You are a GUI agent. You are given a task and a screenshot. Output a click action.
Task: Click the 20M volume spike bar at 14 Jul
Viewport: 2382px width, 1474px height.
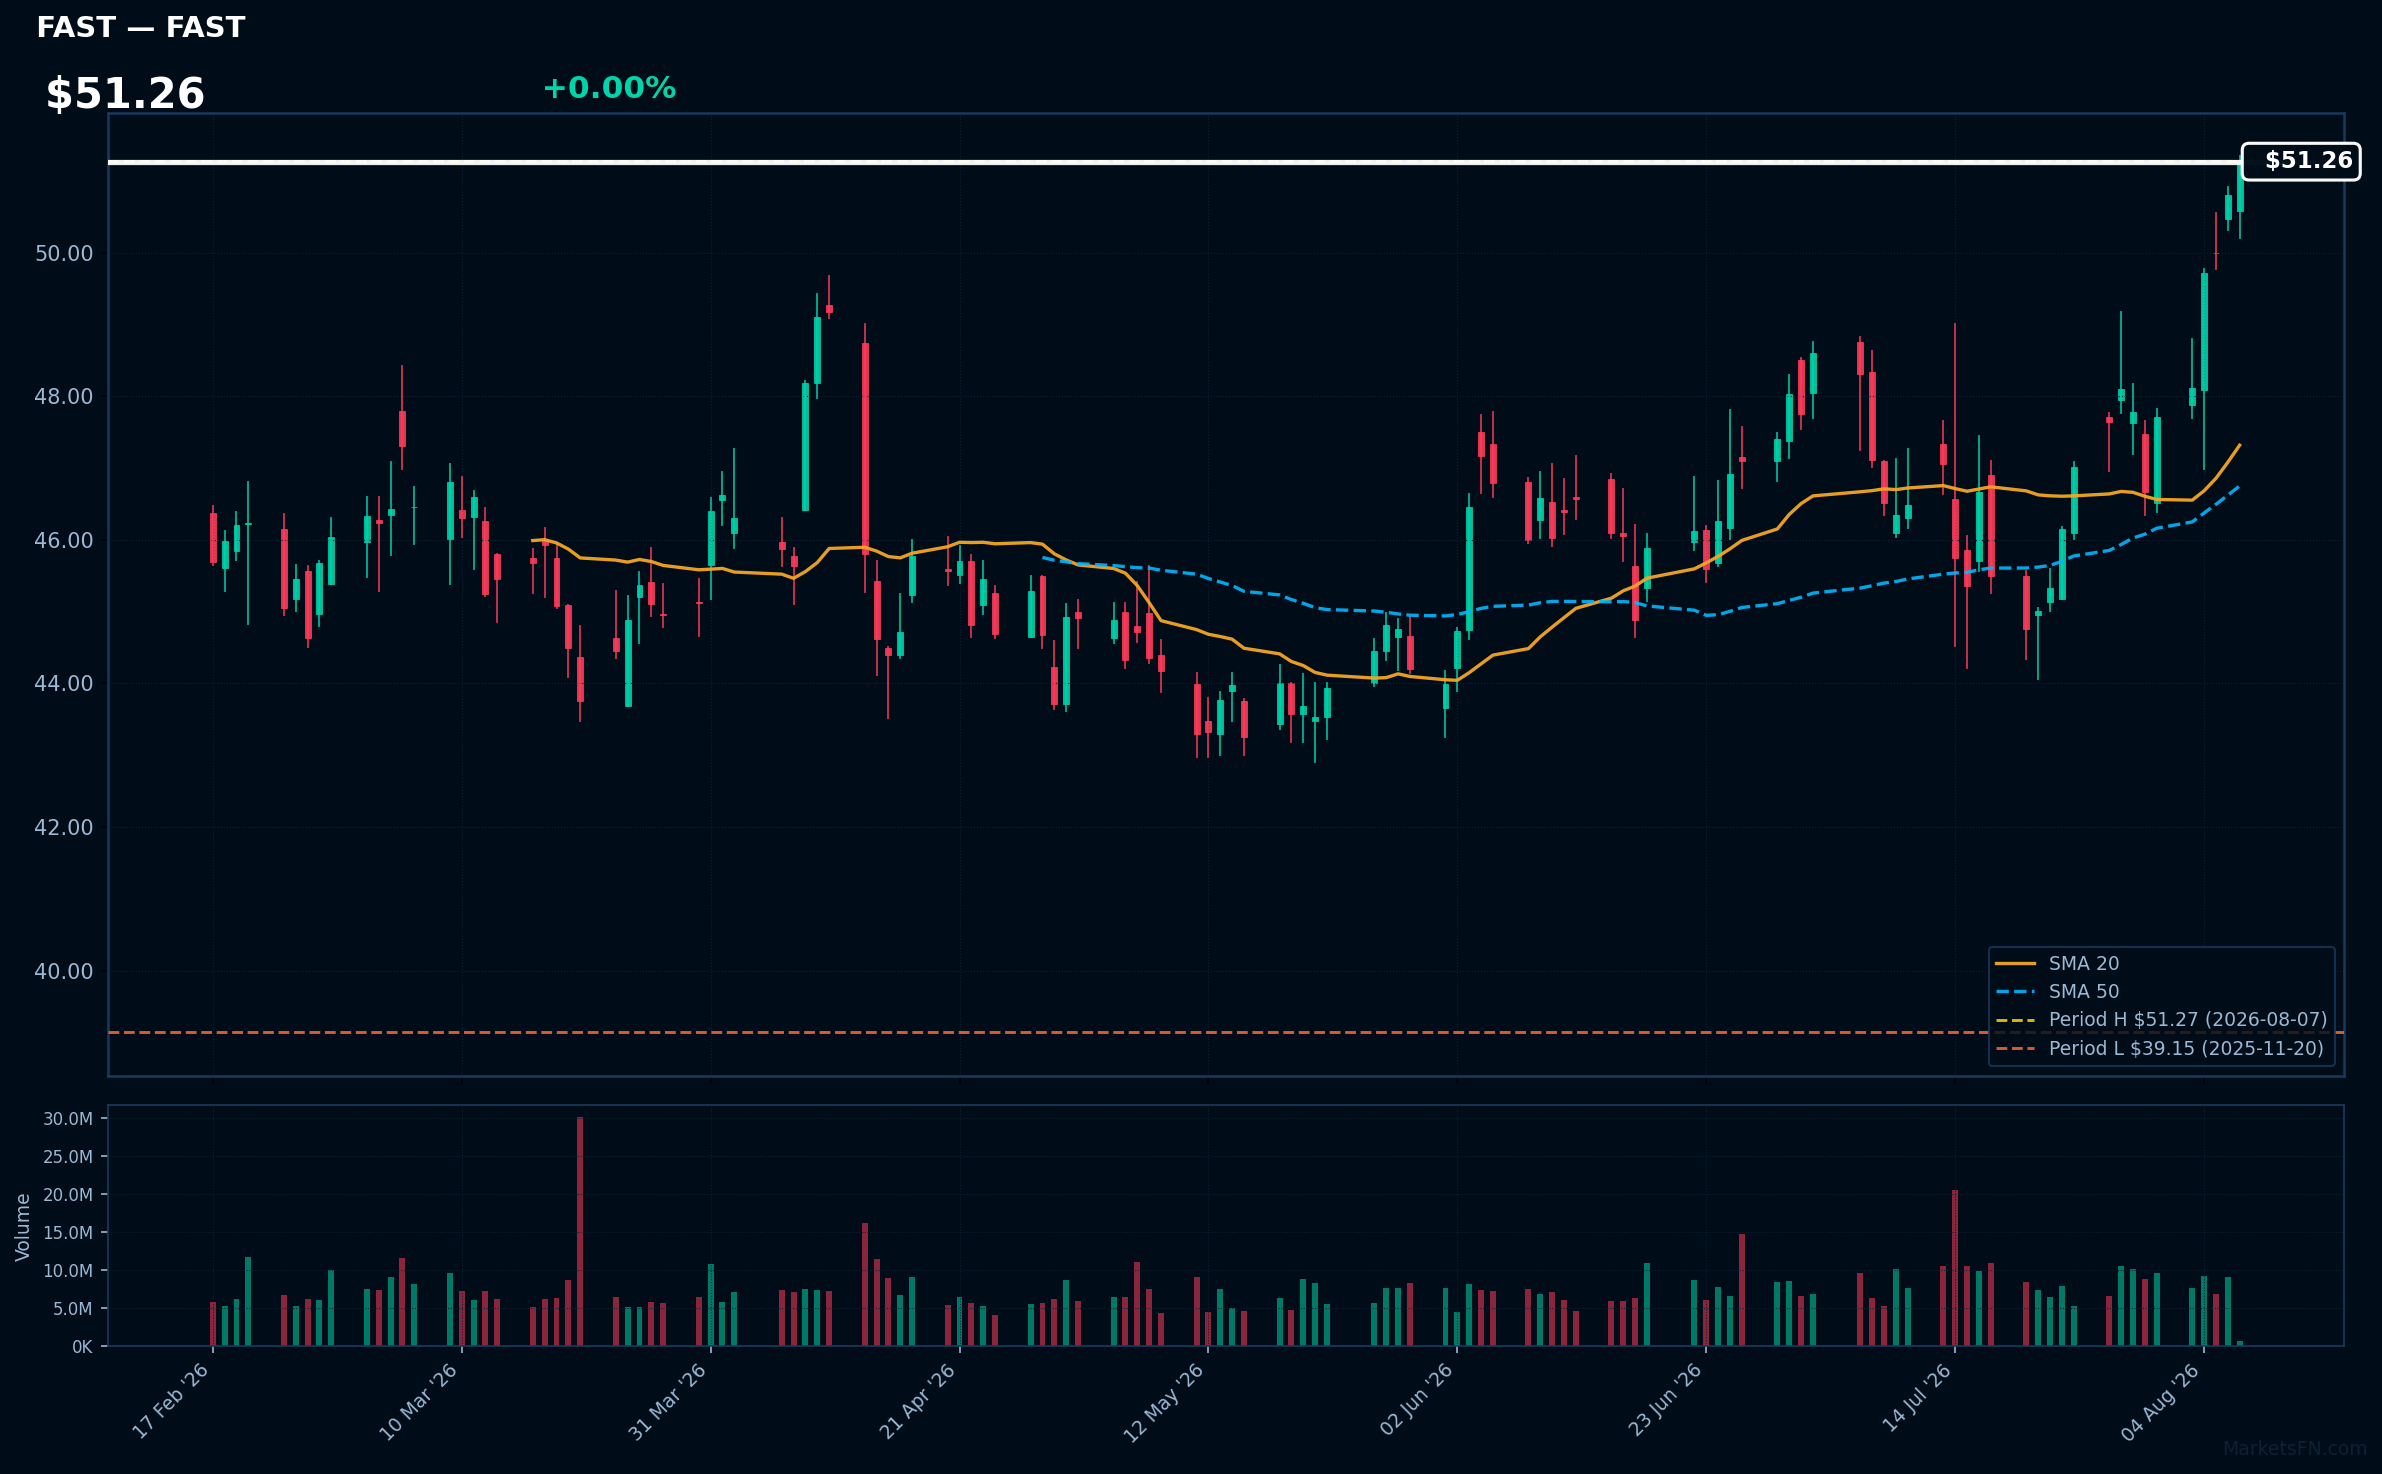tap(1955, 1268)
